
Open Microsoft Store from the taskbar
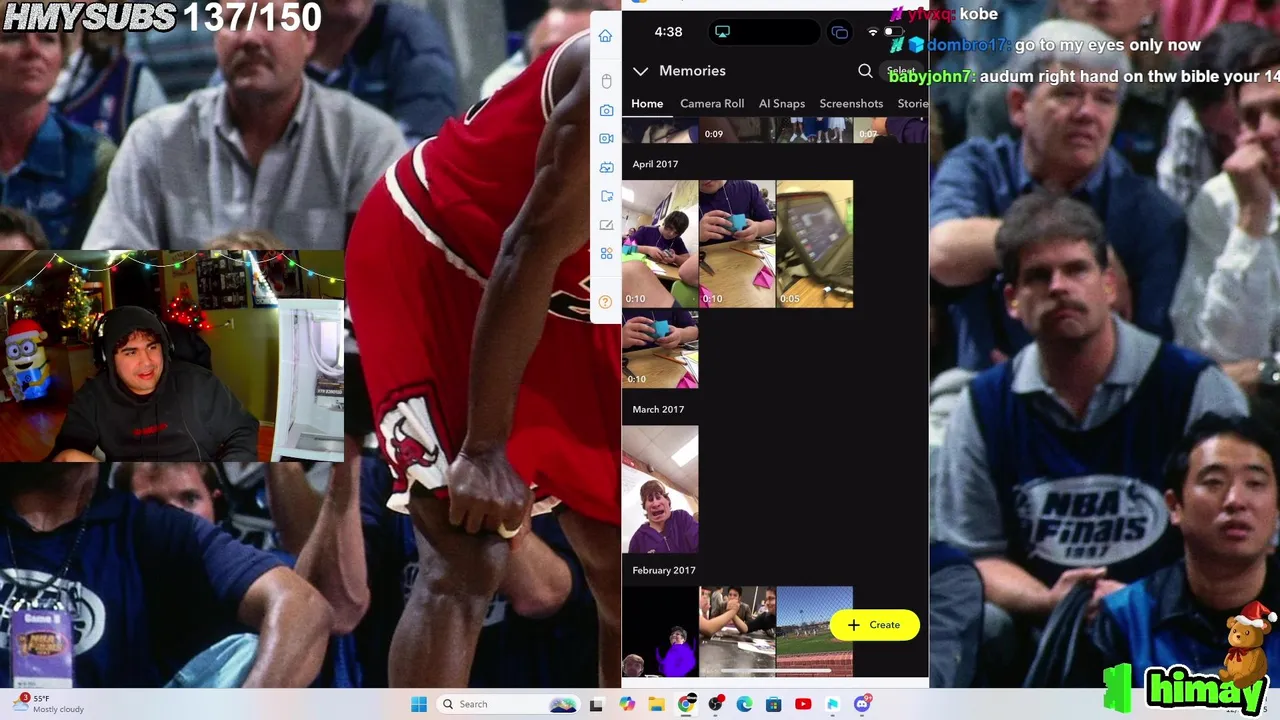click(x=773, y=704)
